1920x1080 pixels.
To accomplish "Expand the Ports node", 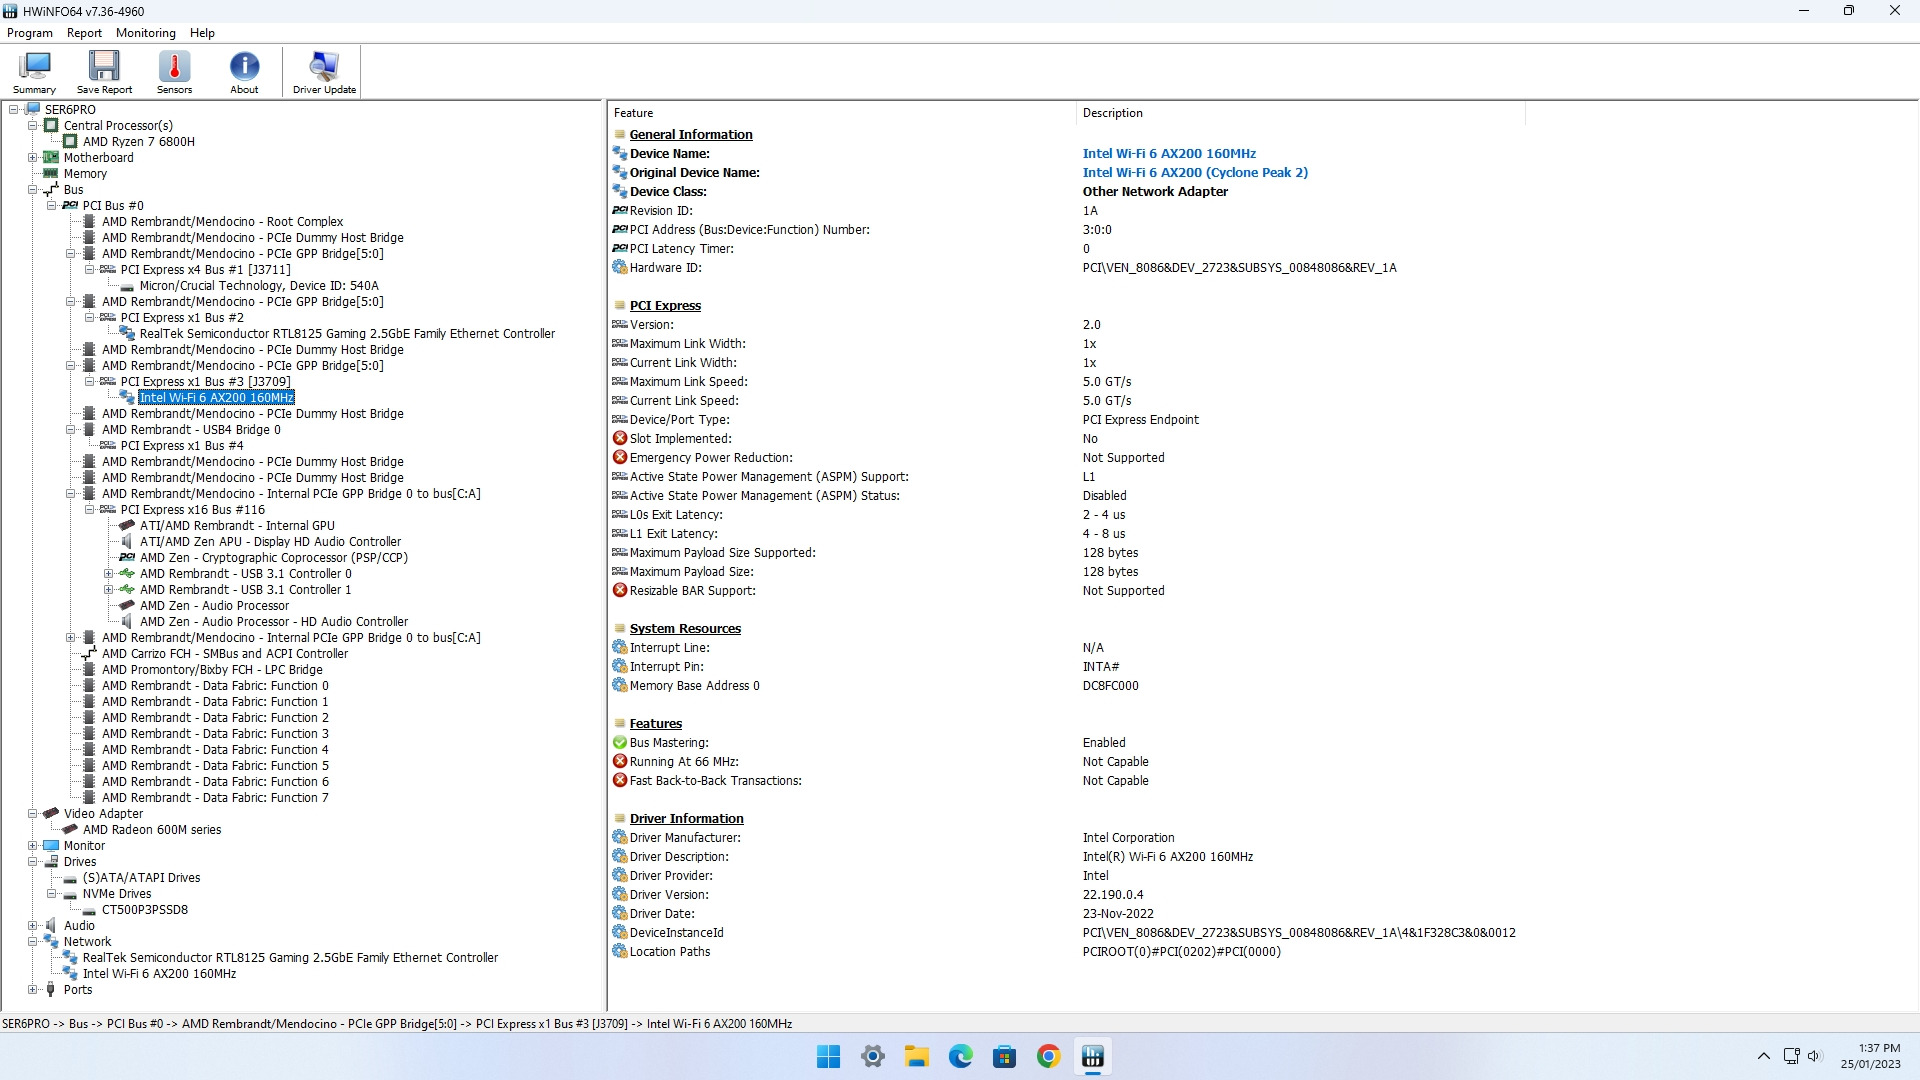I will (x=33, y=990).
